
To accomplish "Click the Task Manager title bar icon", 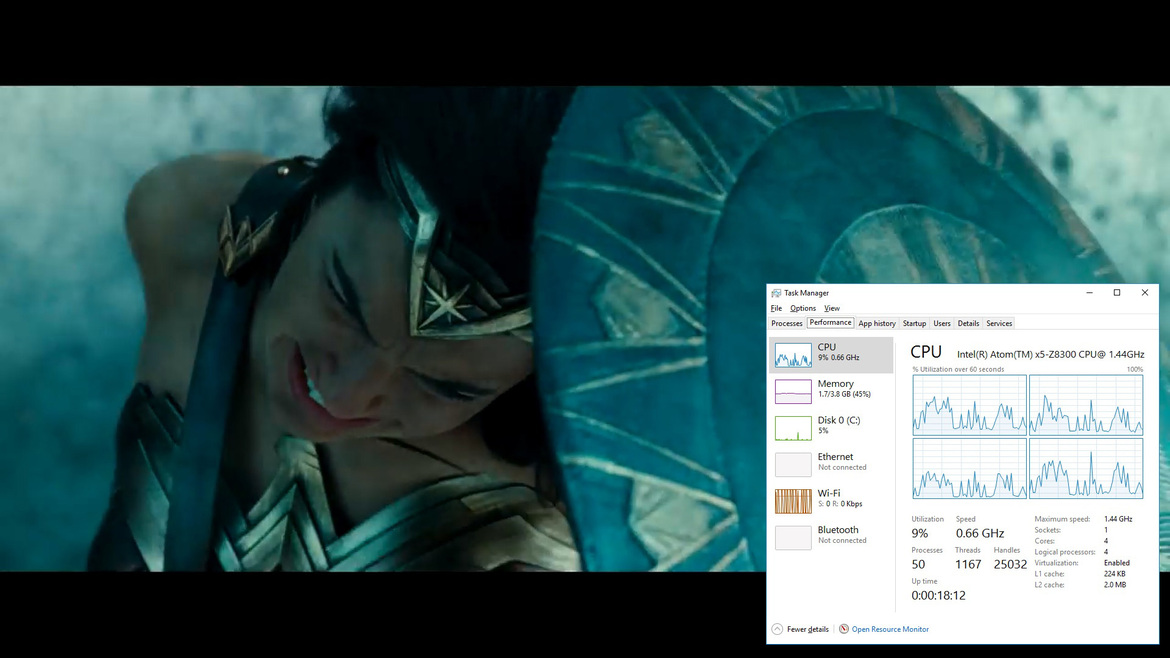I will 776,293.
